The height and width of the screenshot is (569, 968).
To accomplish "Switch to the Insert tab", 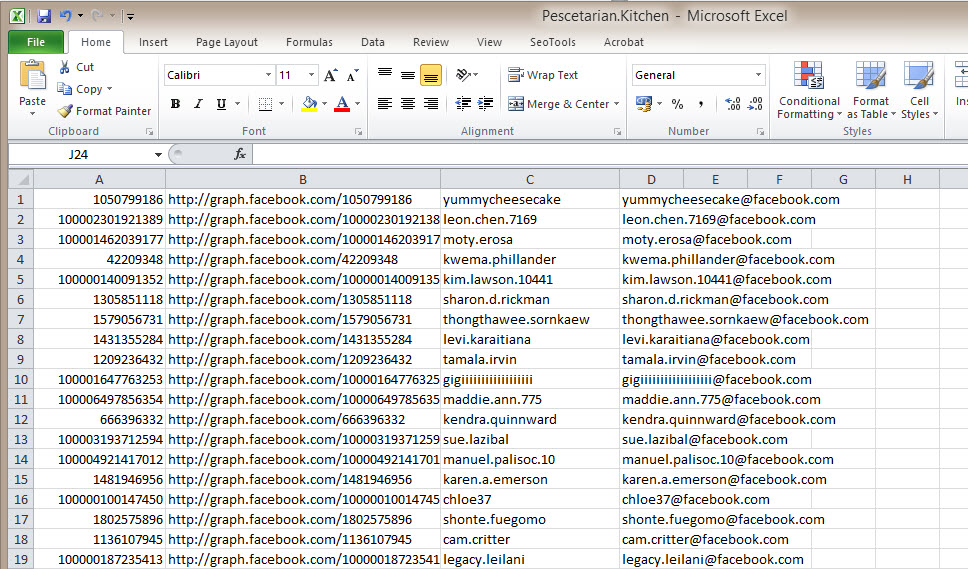I will 153,42.
